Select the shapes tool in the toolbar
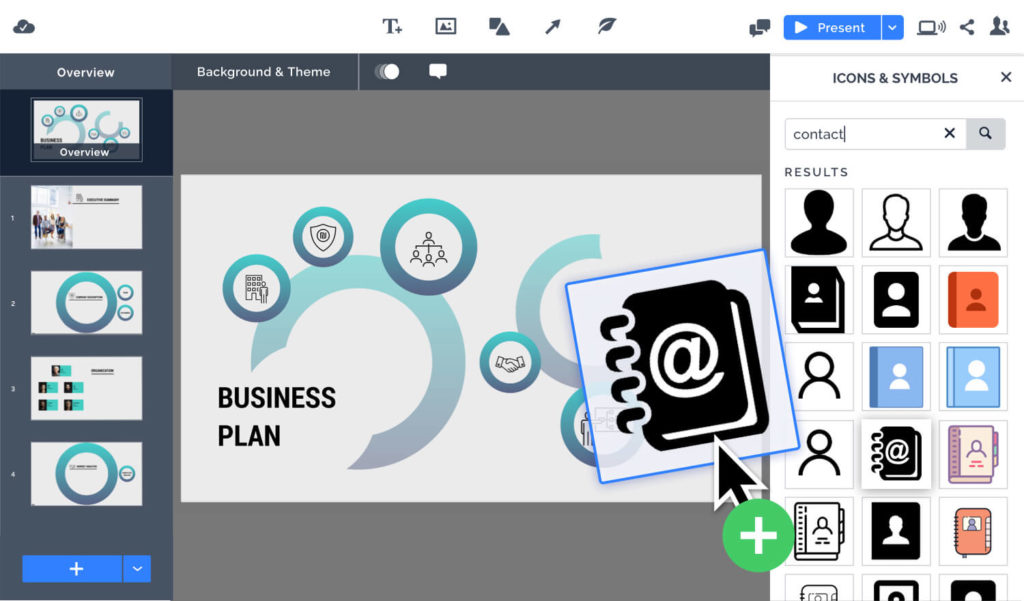This screenshot has height=601, width=1024. pyautogui.click(x=498, y=27)
